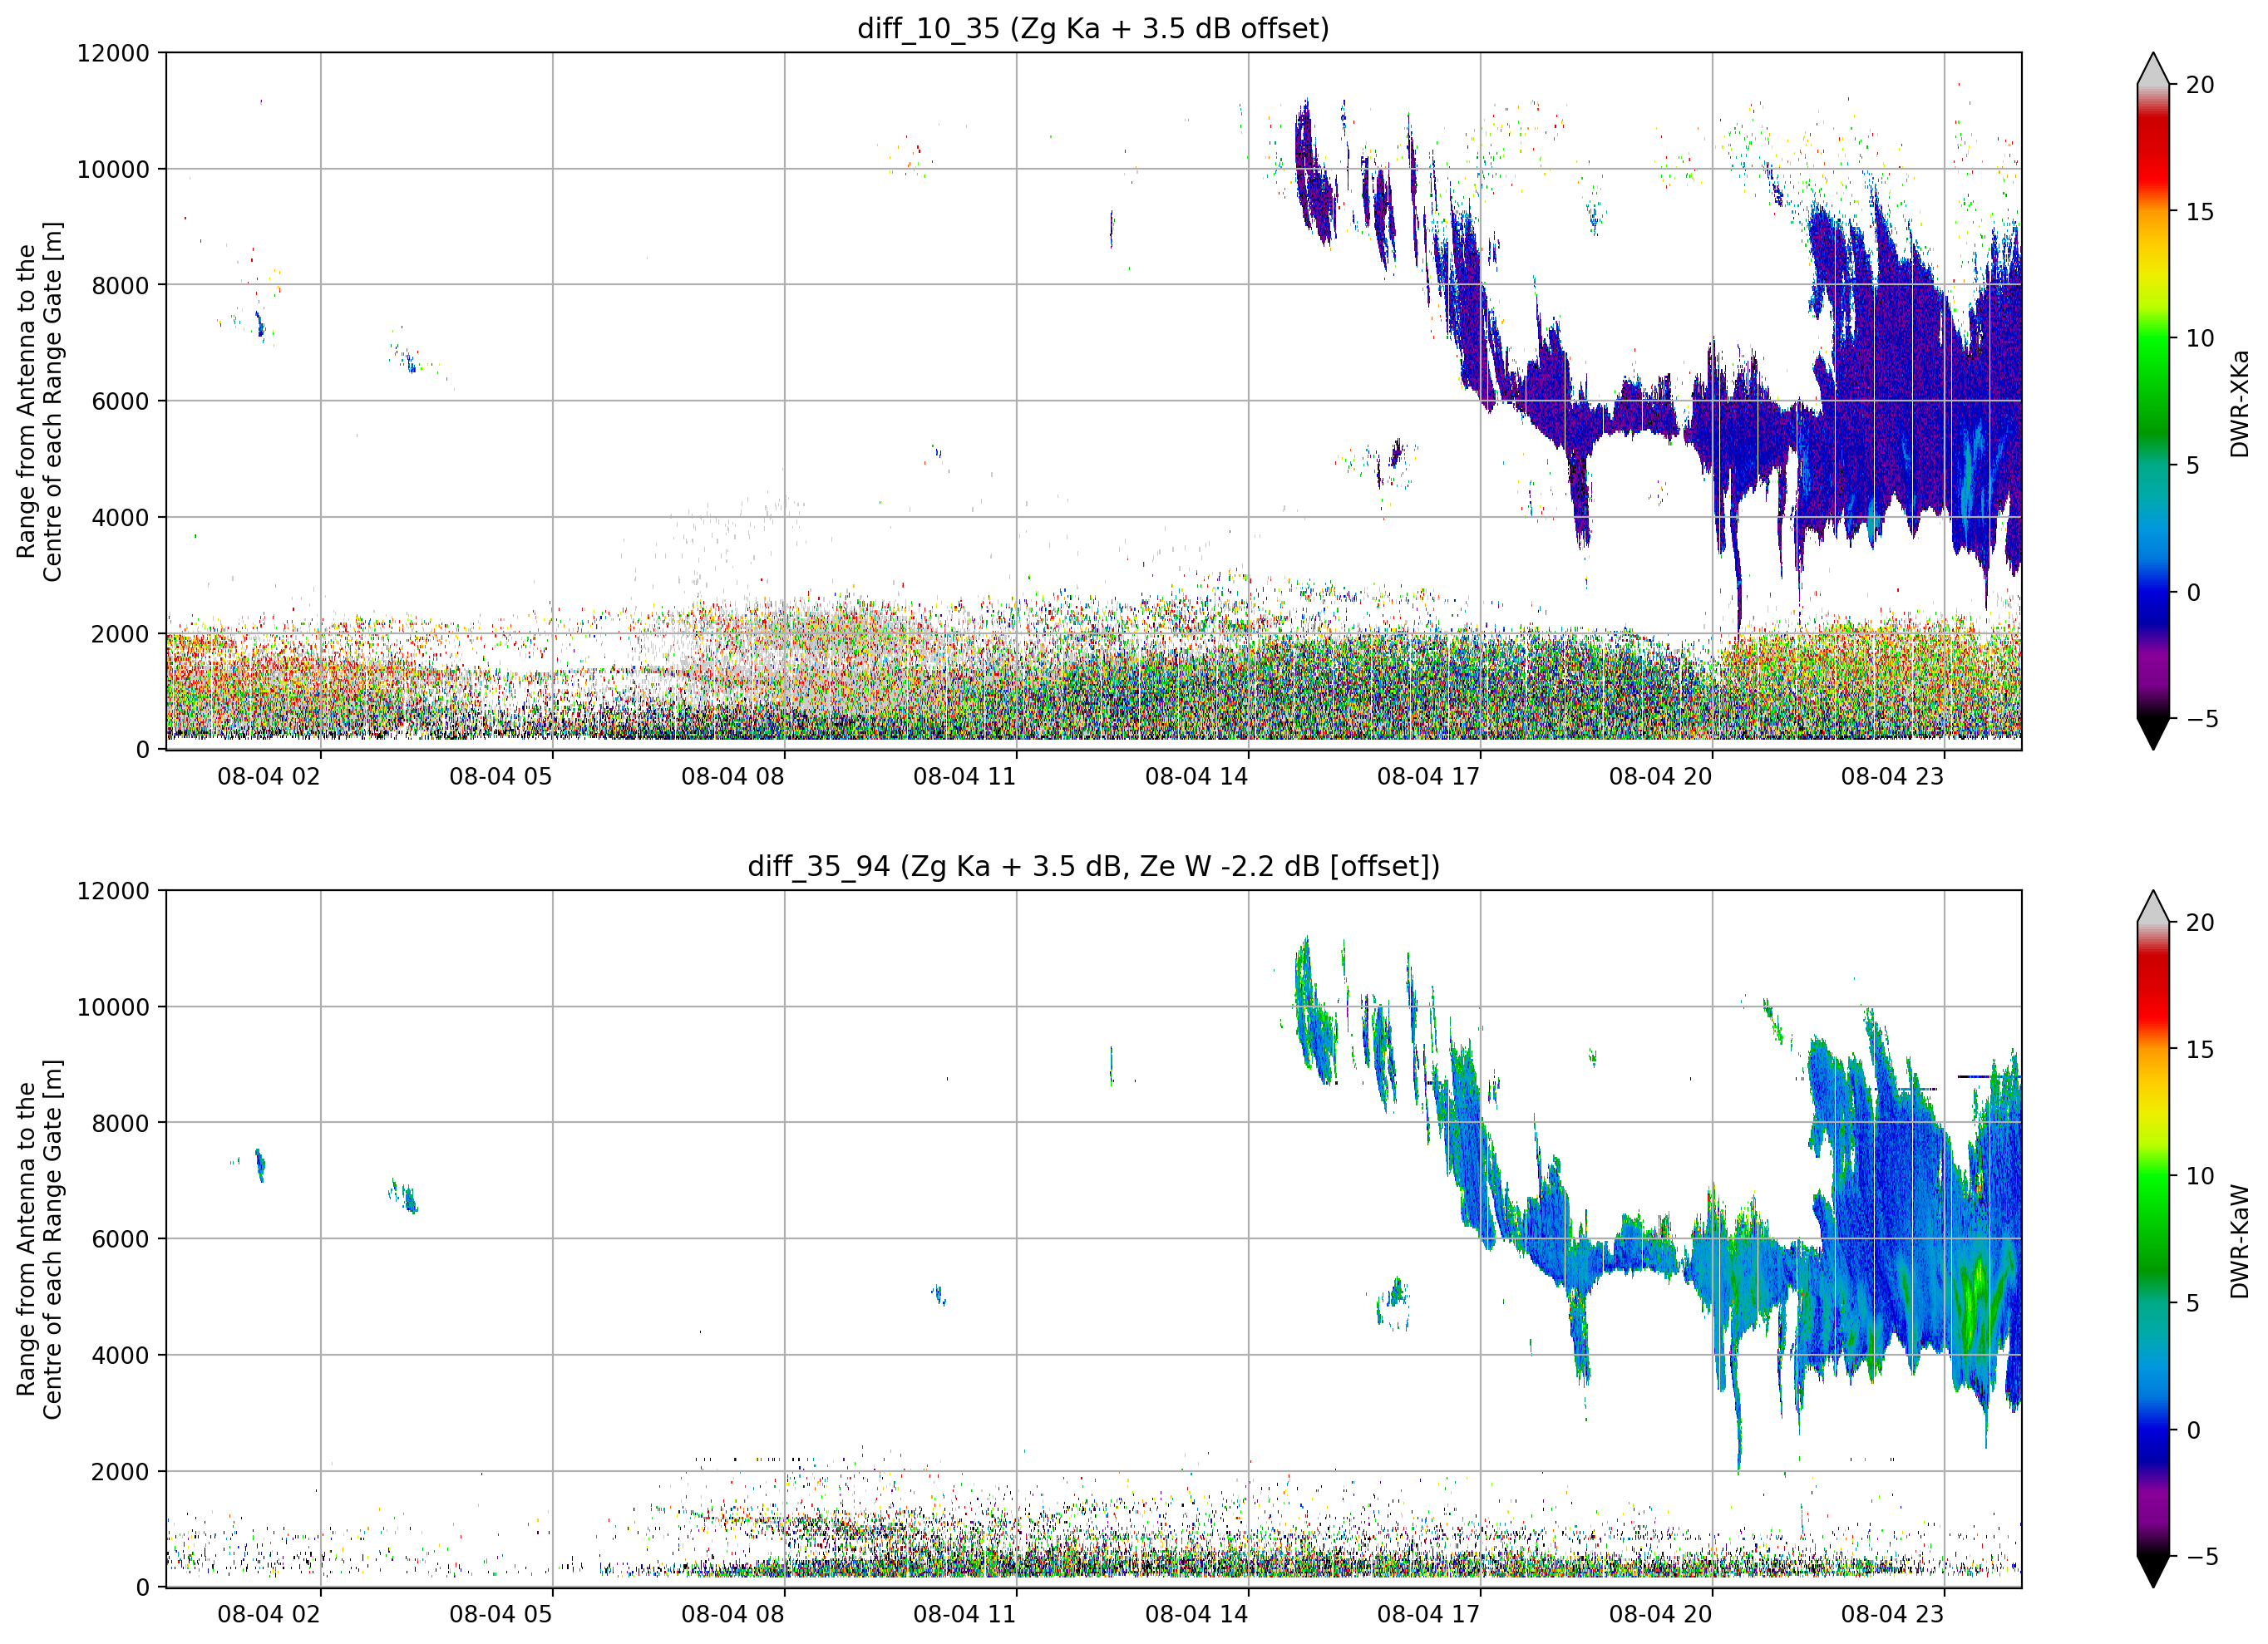The image size is (2268, 1644).
Task: Click the "15" tick on the DWR-KaW colorbar
Action: click(2200, 1050)
